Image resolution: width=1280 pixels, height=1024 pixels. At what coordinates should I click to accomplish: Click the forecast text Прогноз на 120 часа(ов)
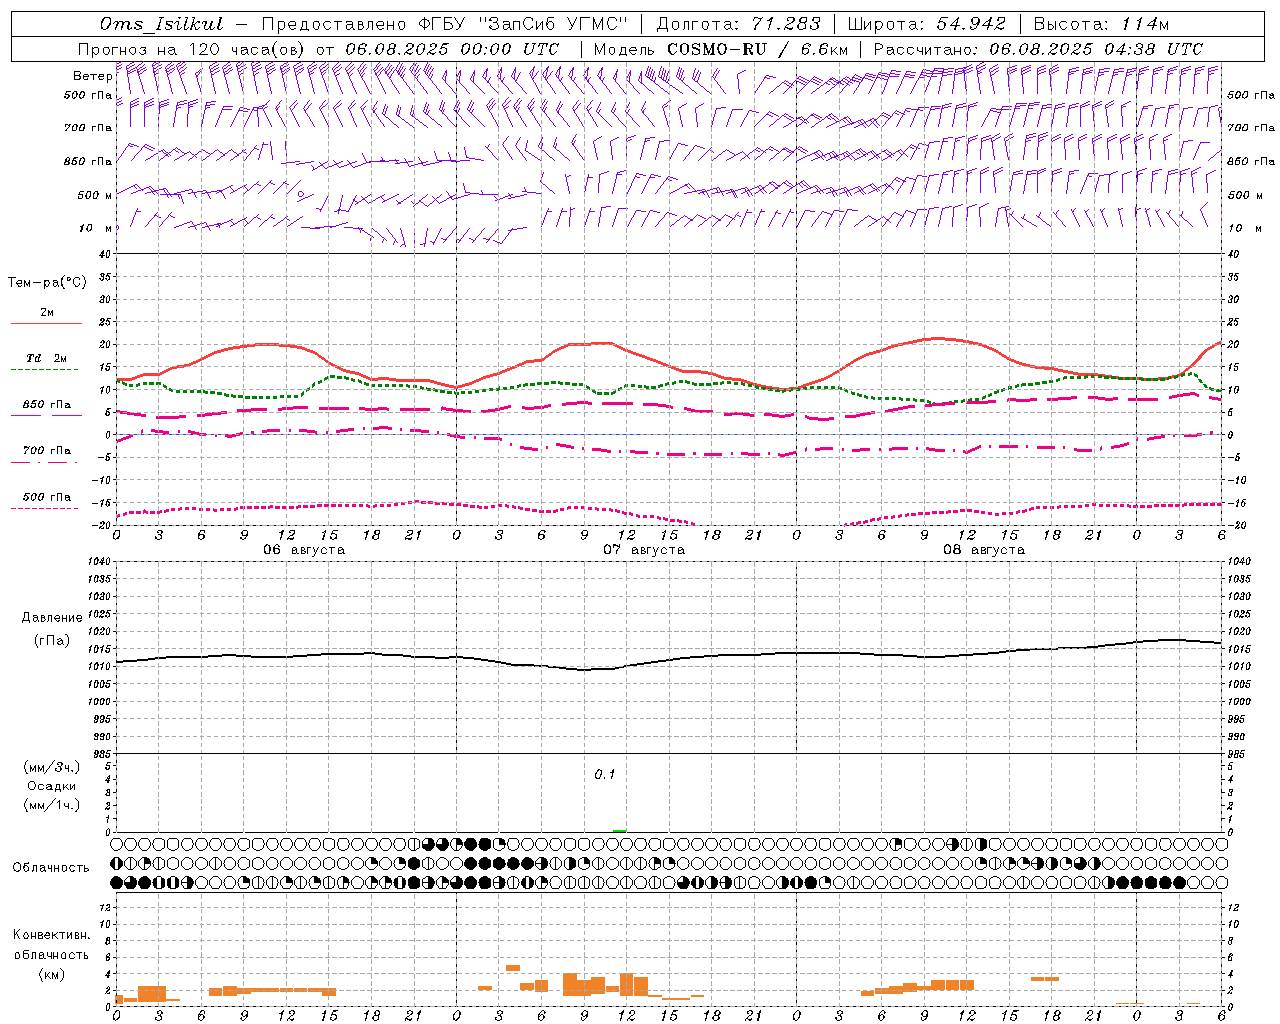coord(193,49)
